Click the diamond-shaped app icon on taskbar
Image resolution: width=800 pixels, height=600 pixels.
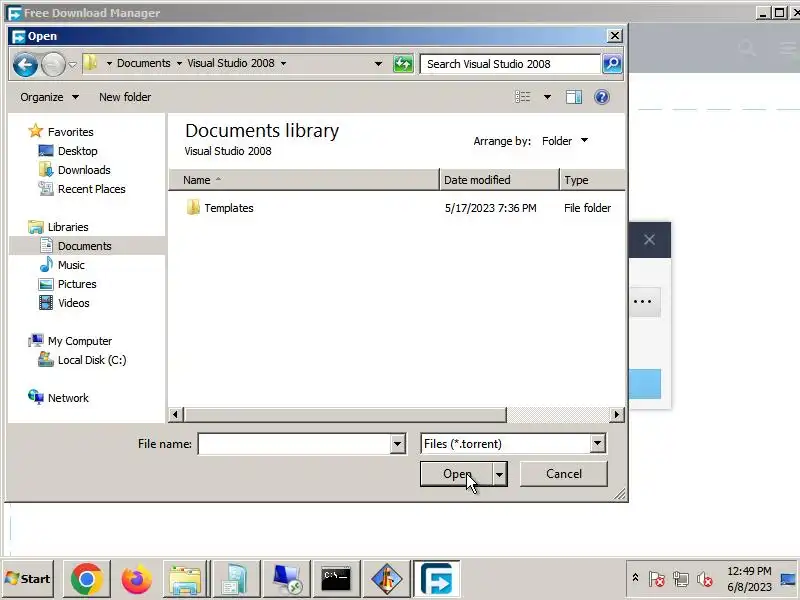[x=386, y=579]
